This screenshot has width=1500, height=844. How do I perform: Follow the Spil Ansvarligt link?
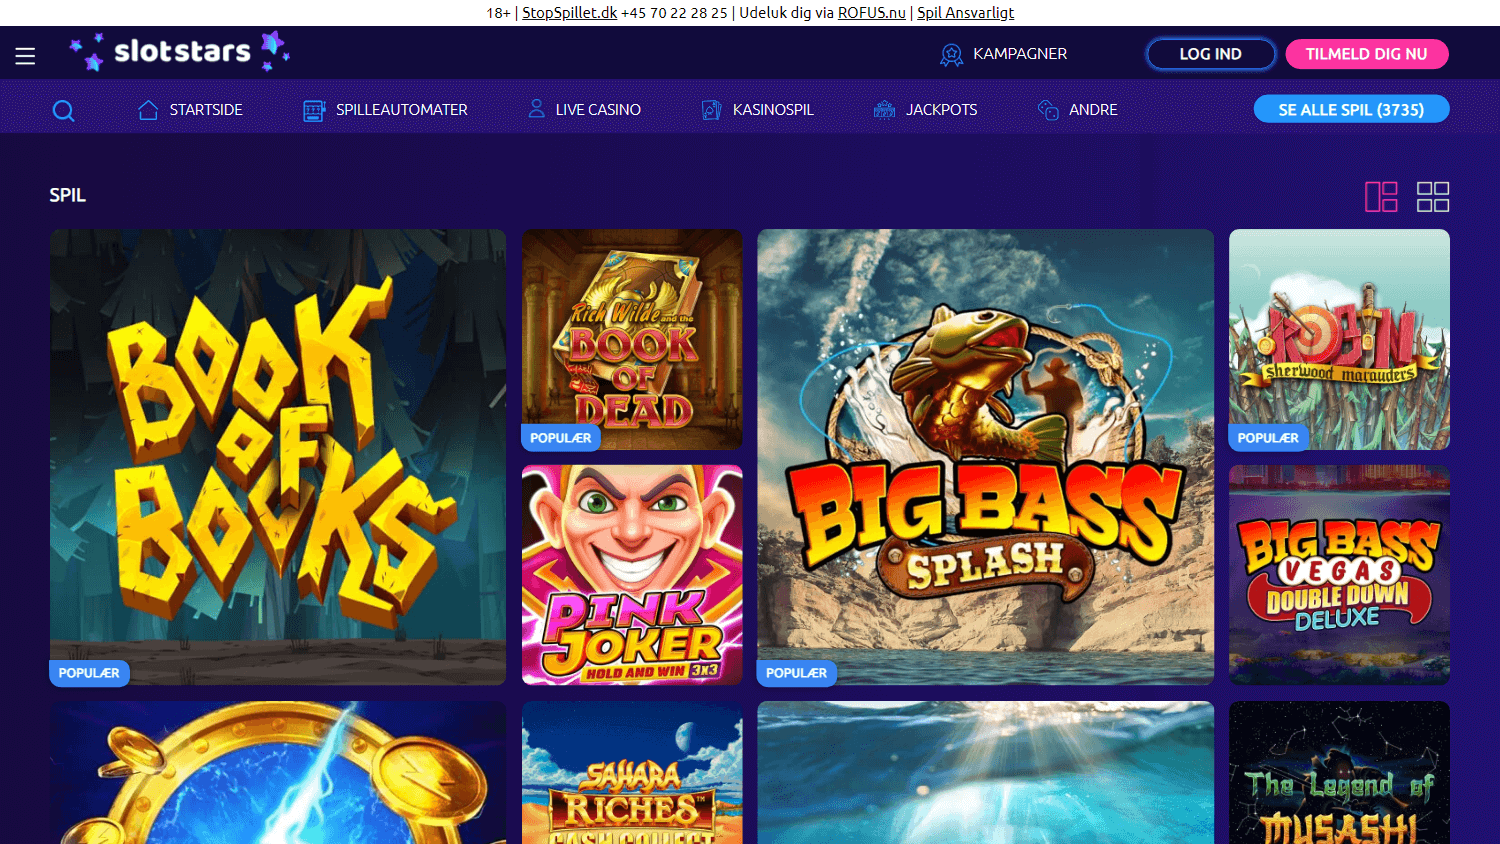(x=965, y=13)
